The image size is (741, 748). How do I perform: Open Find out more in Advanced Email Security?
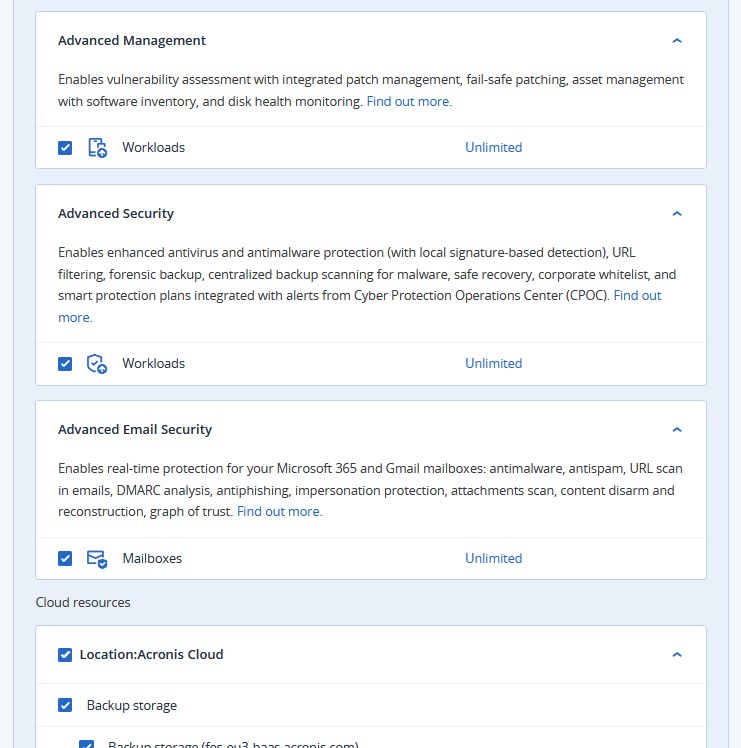coord(279,512)
